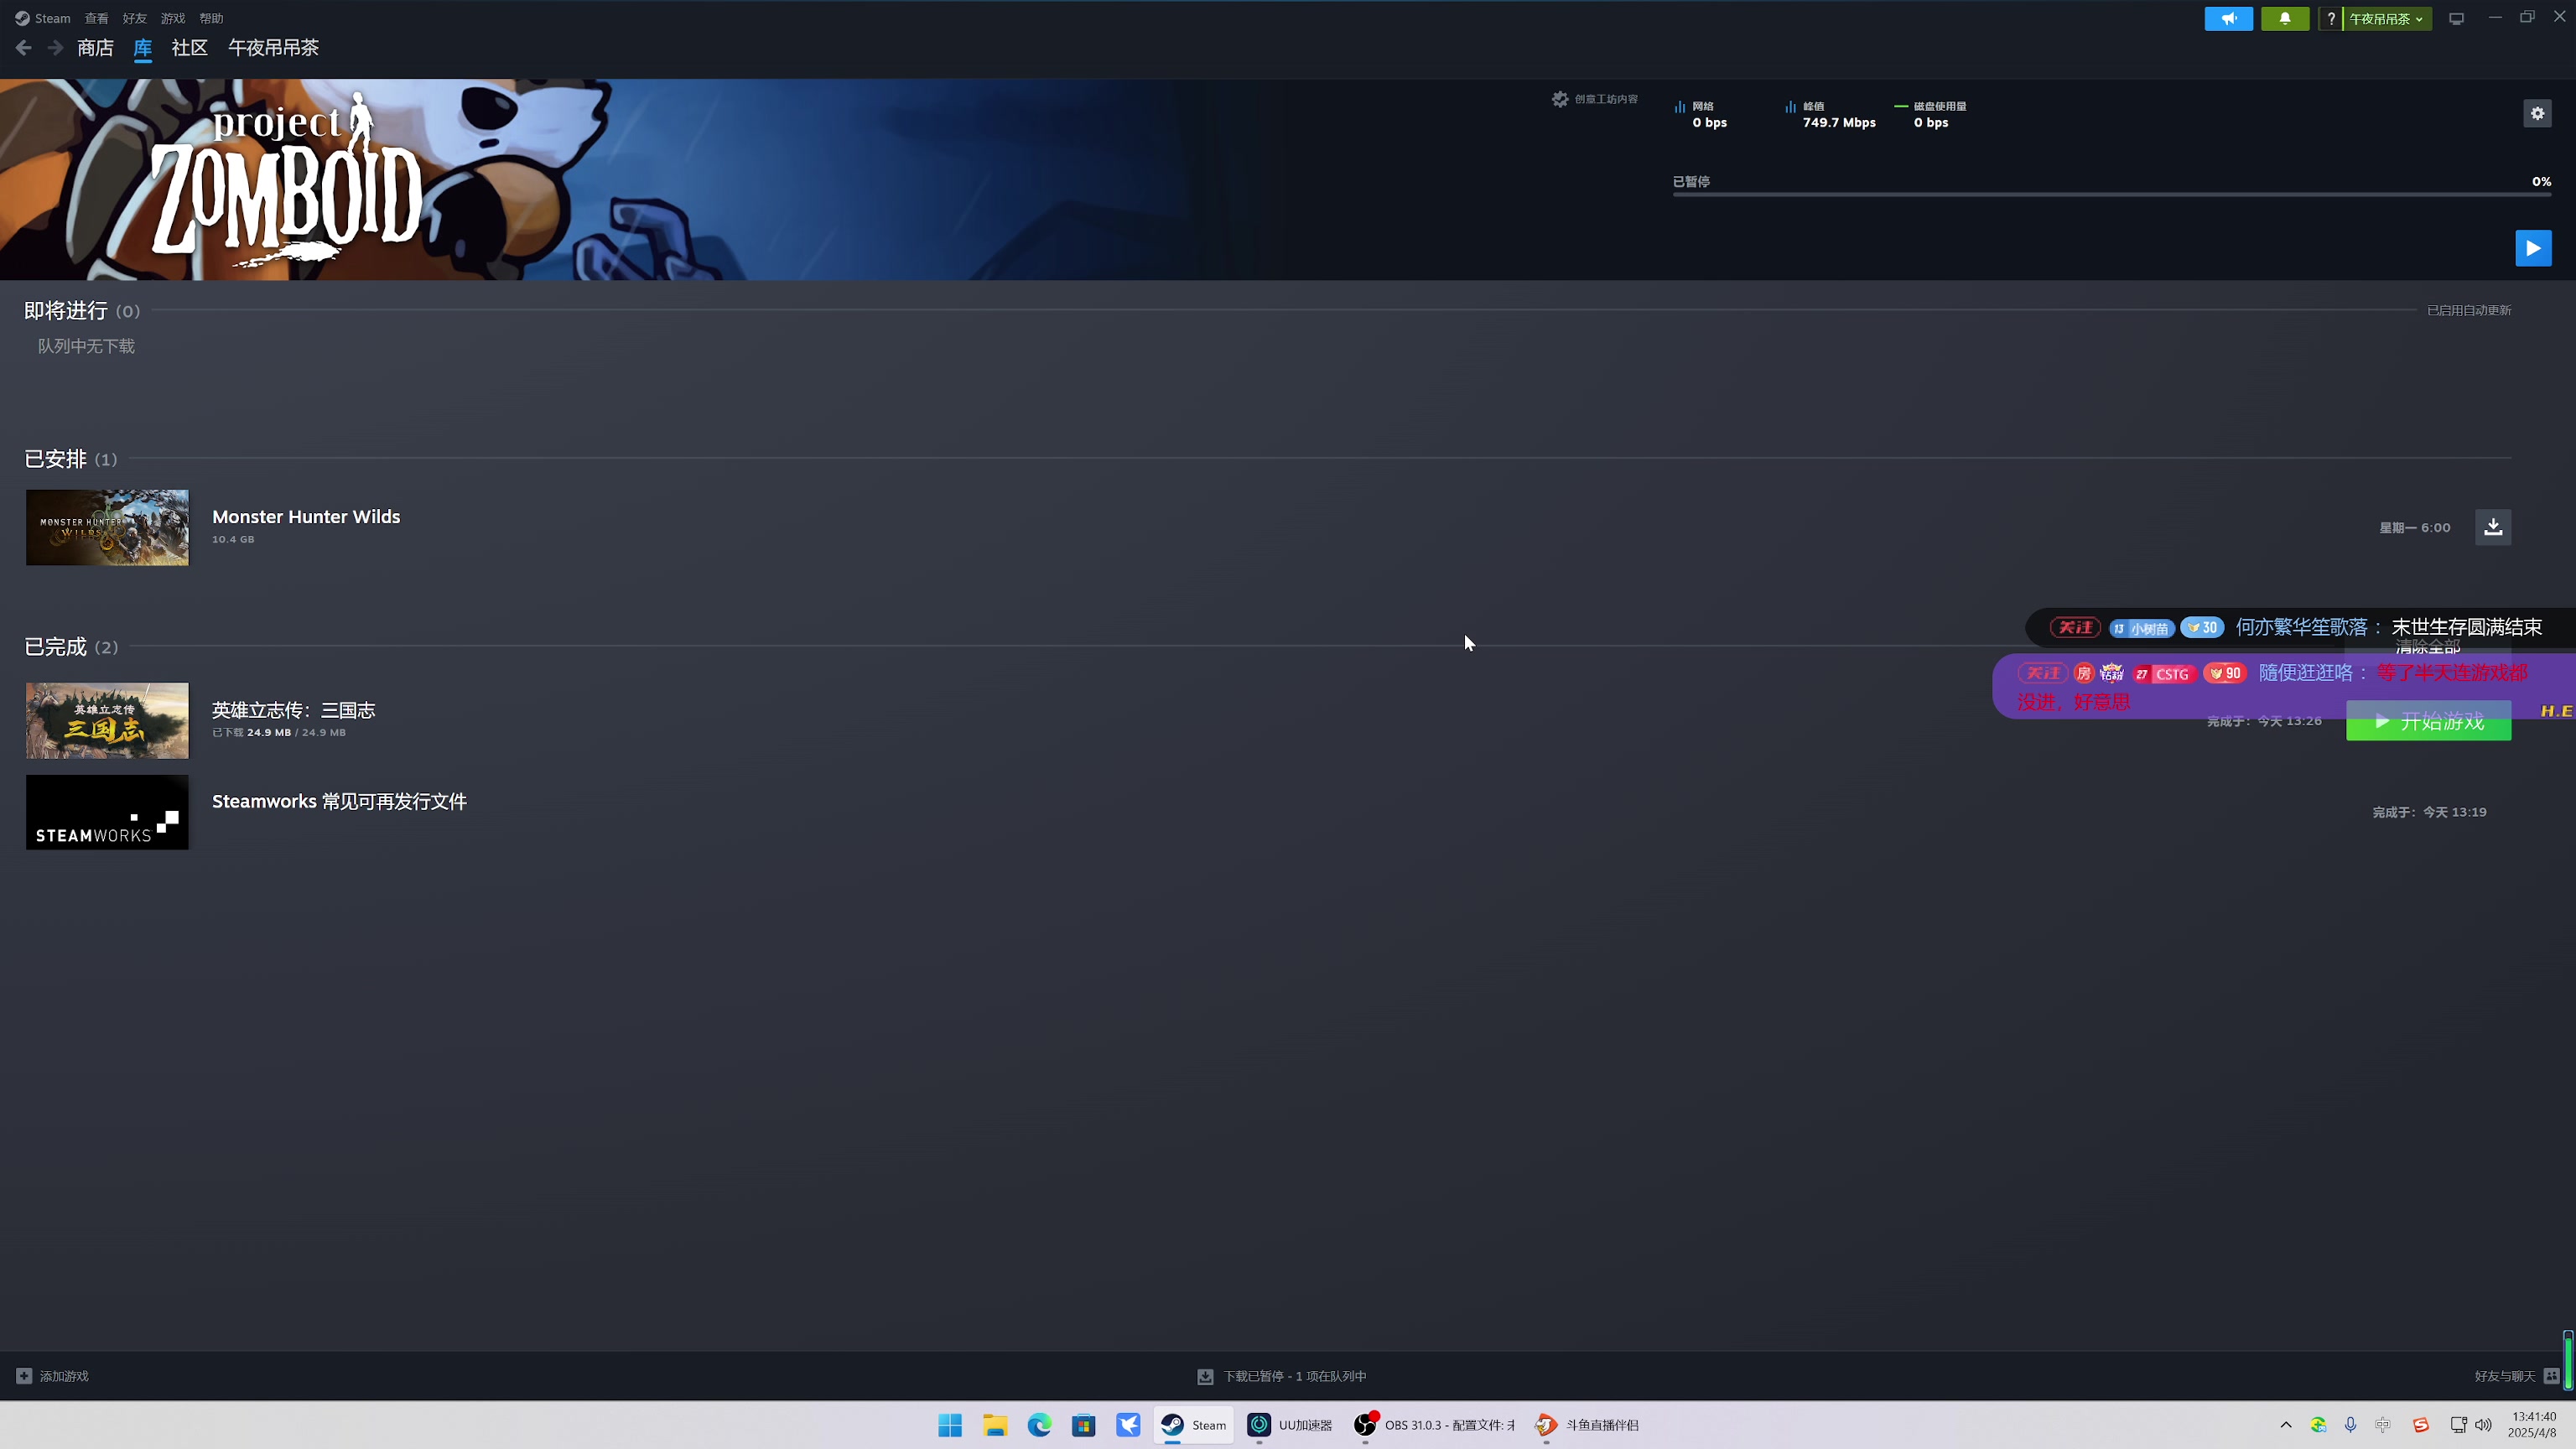This screenshot has width=2576, height=1449.
Task: Click the blue megaphone announcements icon
Action: (2228, 18)
